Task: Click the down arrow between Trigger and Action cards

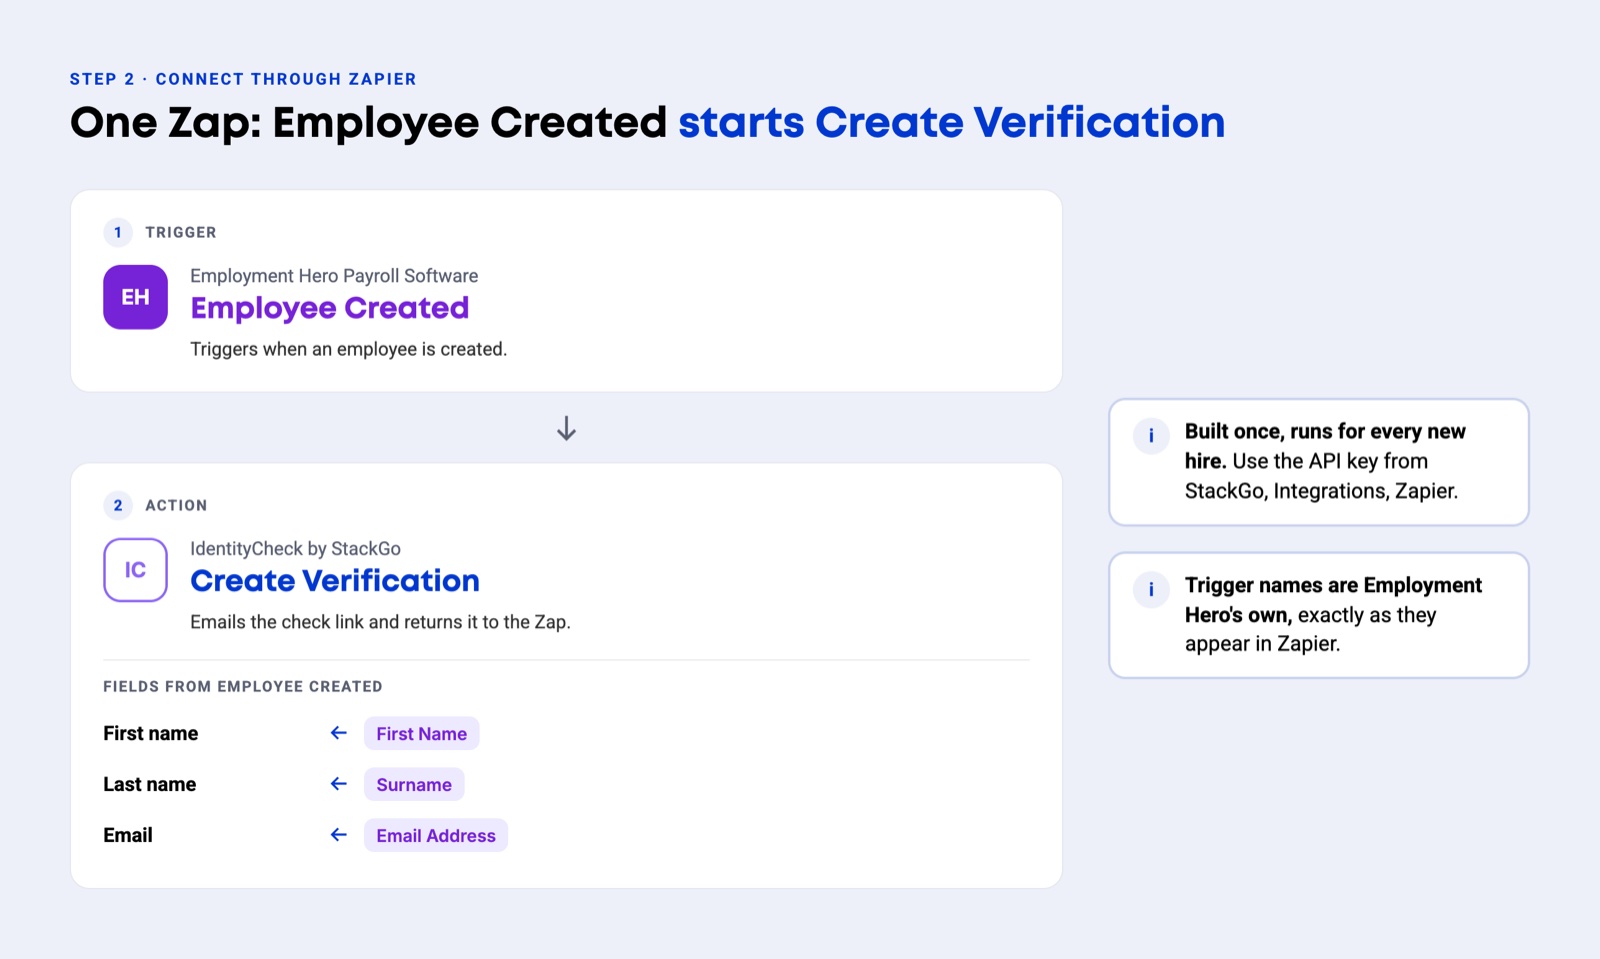Action: click(566, 428)
